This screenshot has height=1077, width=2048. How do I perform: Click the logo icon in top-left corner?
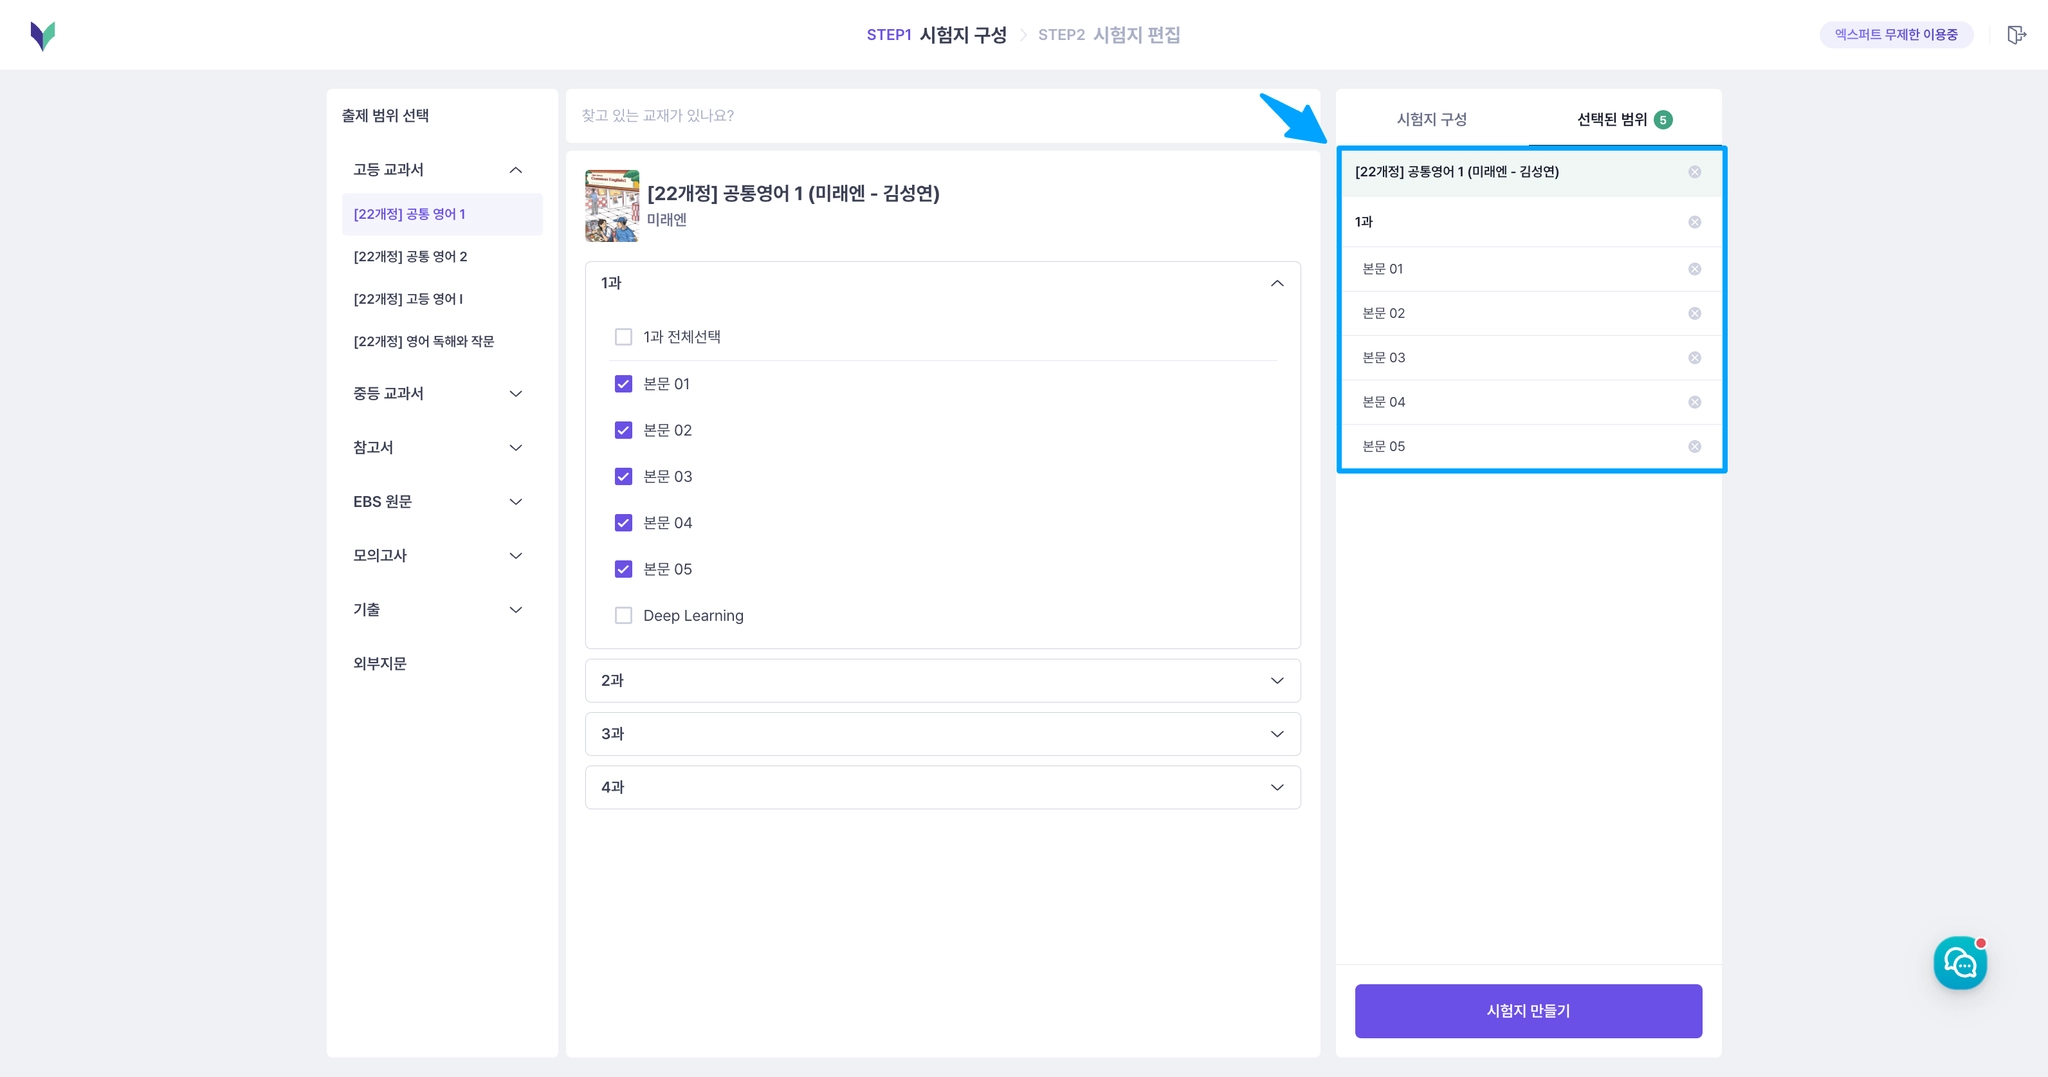[x=43, y=36]
